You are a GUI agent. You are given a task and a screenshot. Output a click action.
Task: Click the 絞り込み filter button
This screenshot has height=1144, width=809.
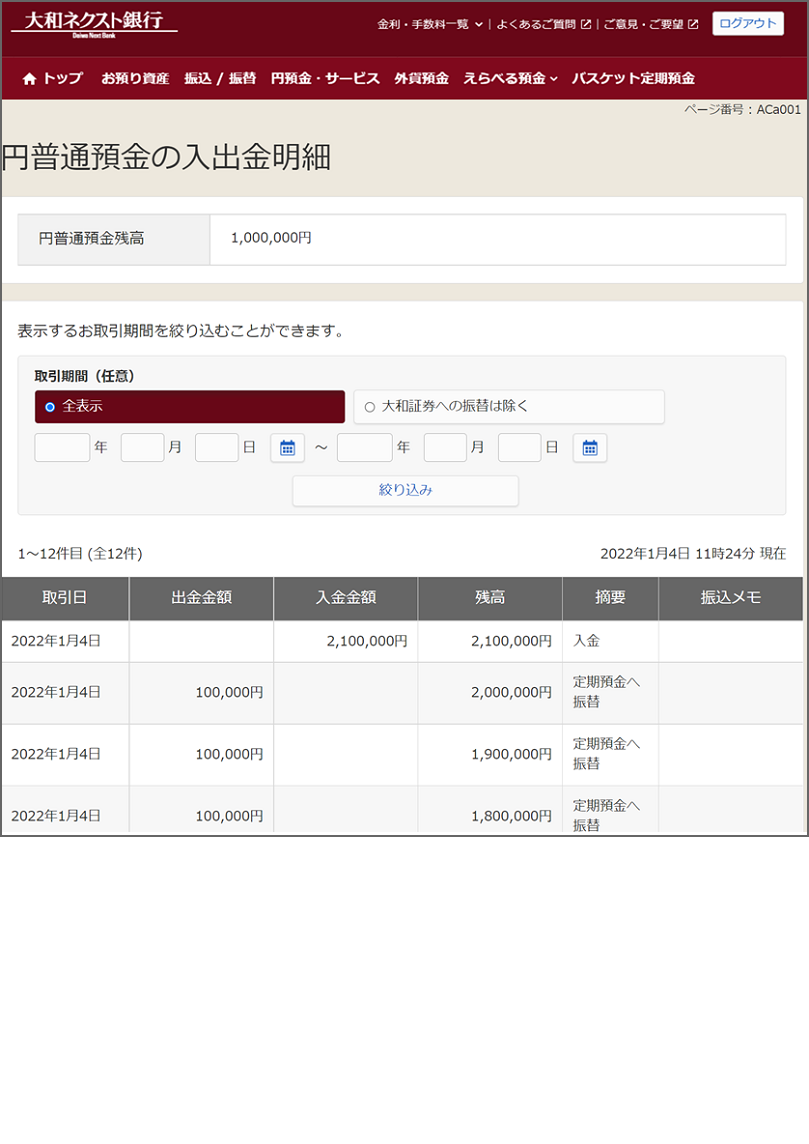pyautogui.click(x=405, y=490)
